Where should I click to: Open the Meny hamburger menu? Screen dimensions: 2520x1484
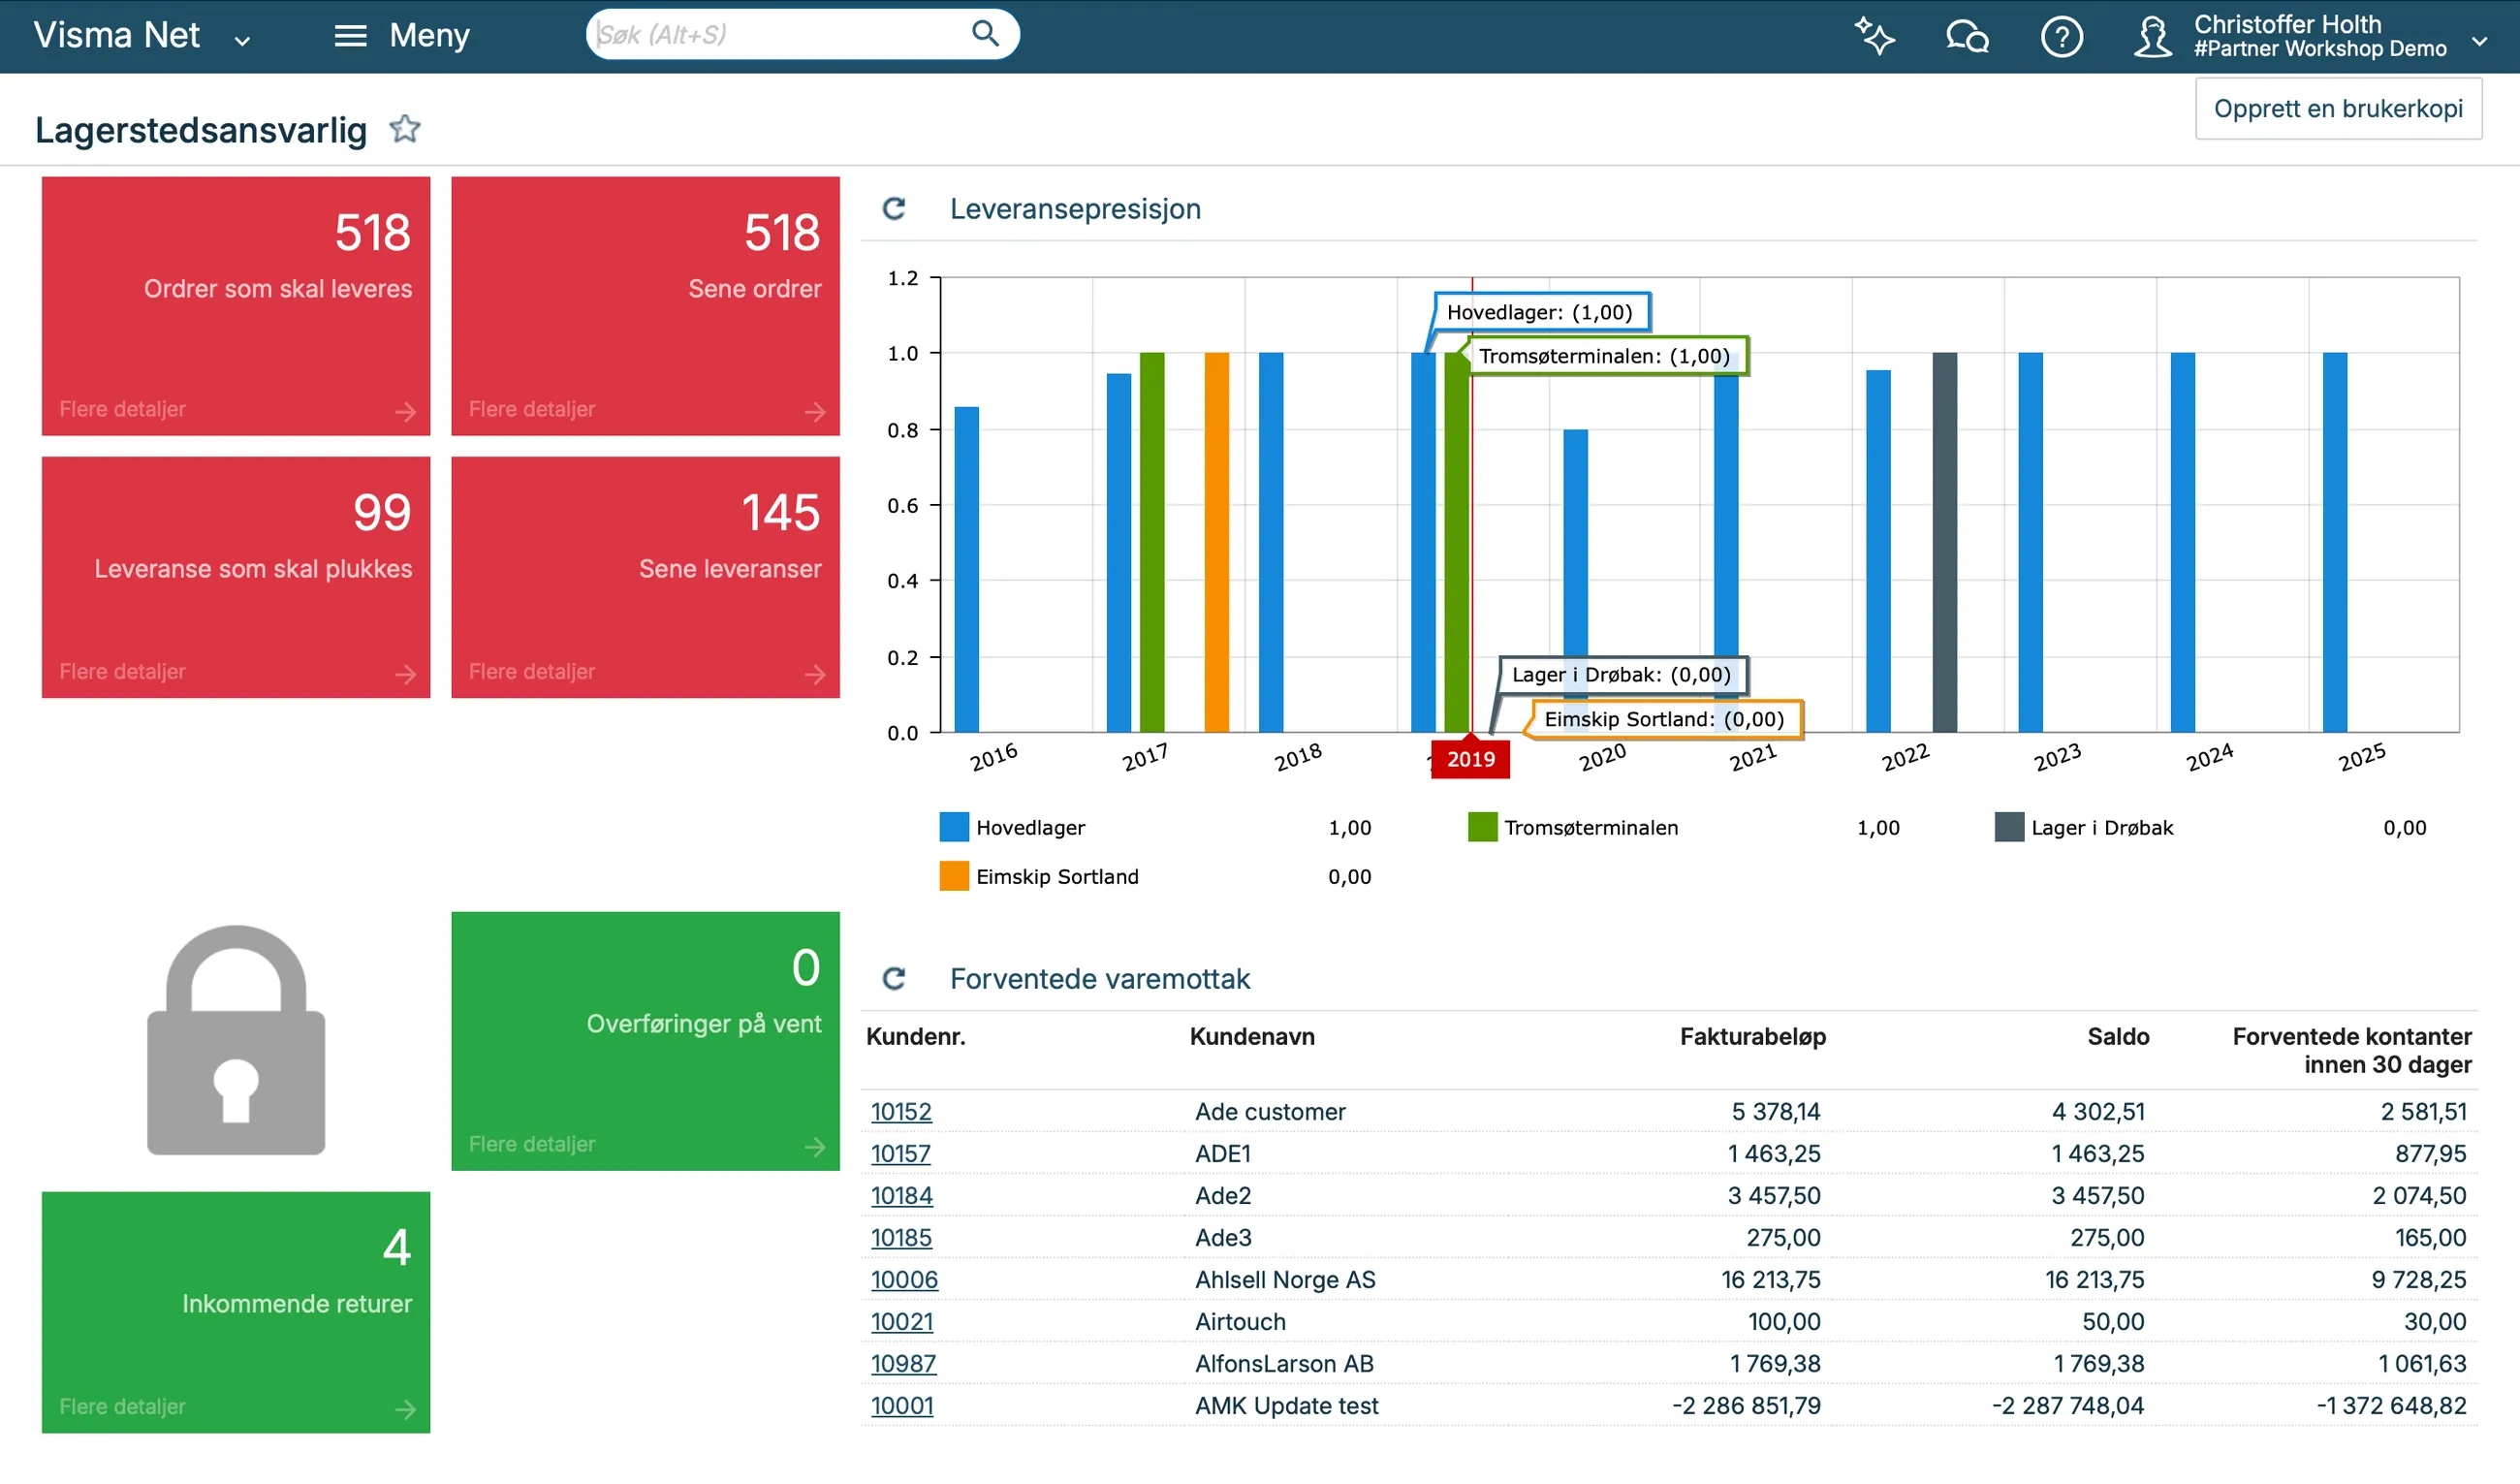pos(350,36)
